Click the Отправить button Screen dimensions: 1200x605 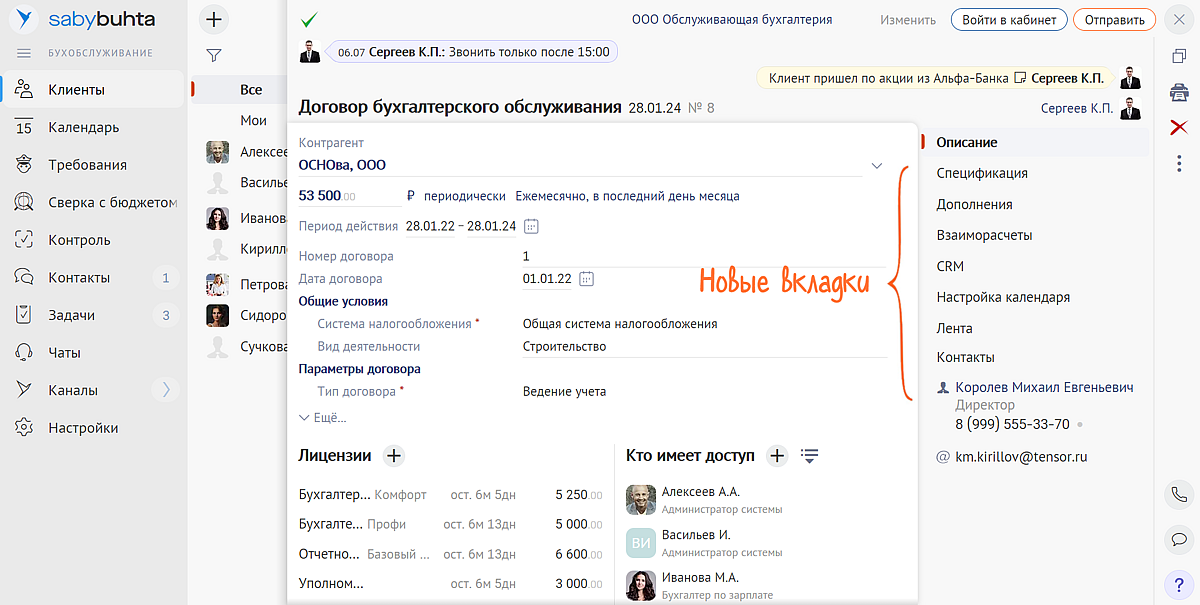point(1114,20)
